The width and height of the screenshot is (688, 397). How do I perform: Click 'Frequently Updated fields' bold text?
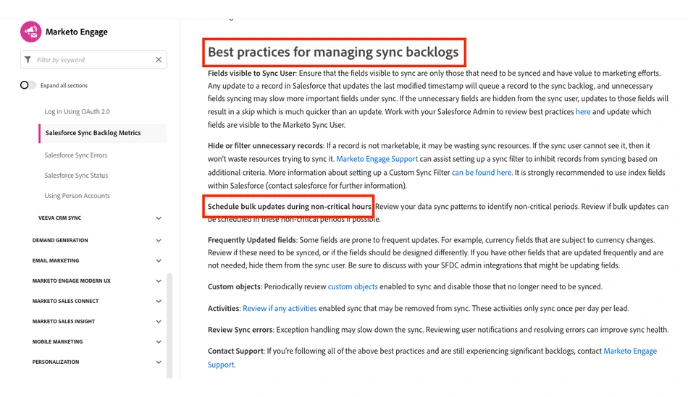point(253,240)
